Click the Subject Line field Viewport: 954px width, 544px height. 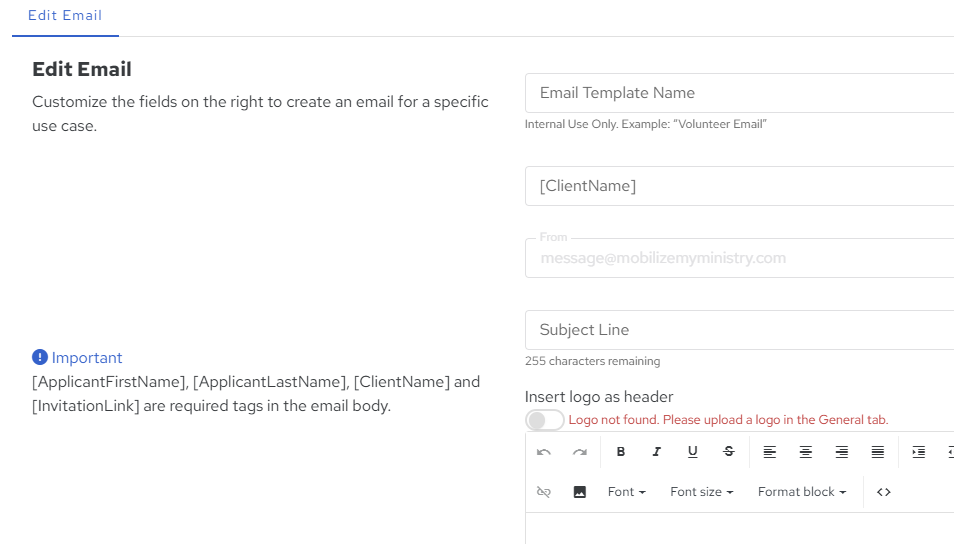[739, 330]
